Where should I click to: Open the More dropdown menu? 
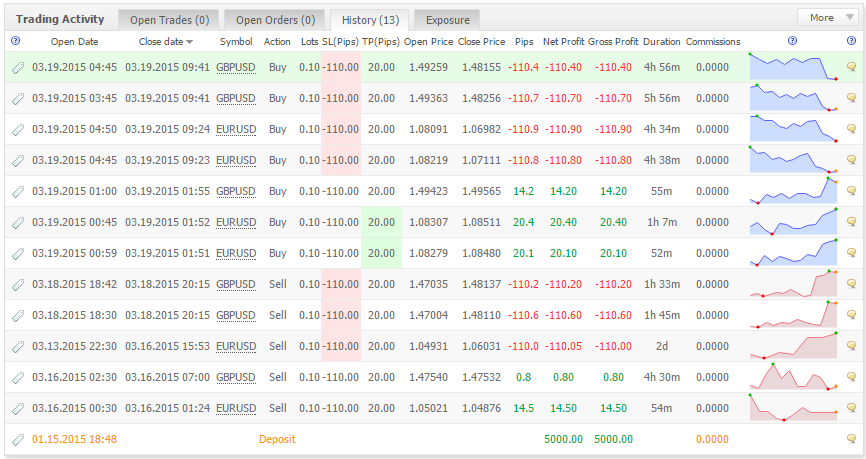tap(827, 18)
